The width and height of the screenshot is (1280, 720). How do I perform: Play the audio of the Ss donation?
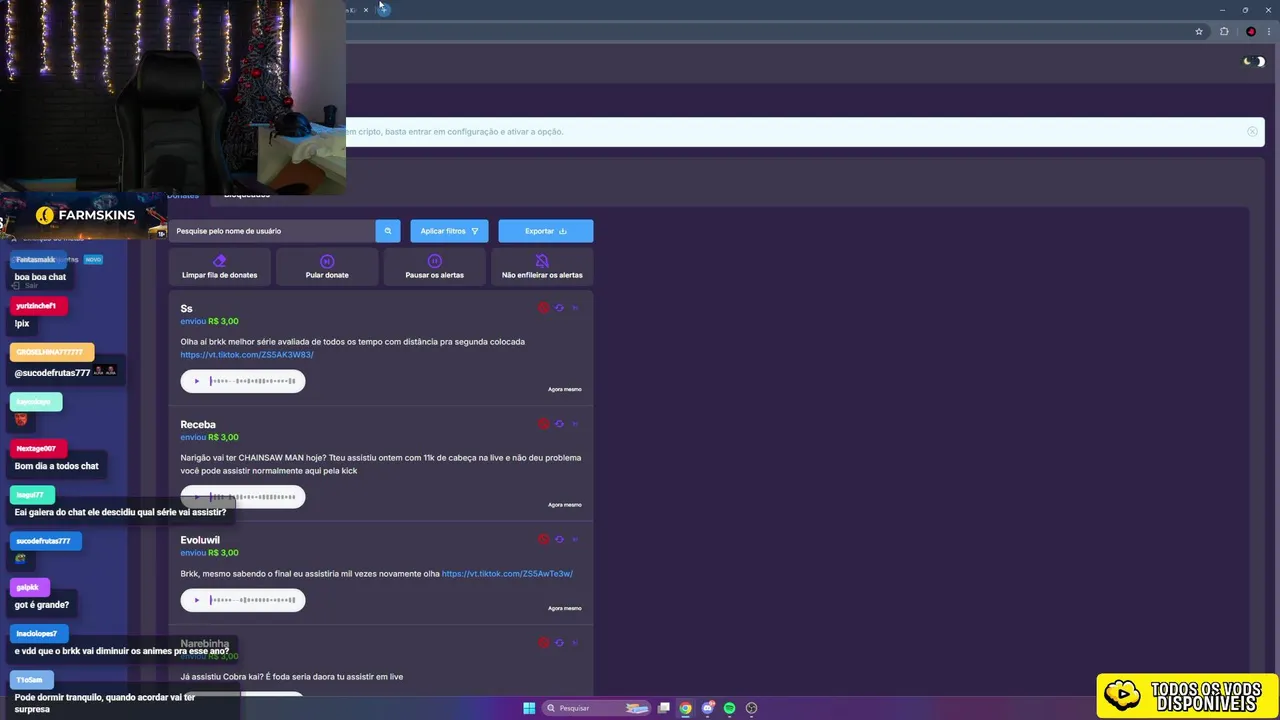(x=196, y=381)
